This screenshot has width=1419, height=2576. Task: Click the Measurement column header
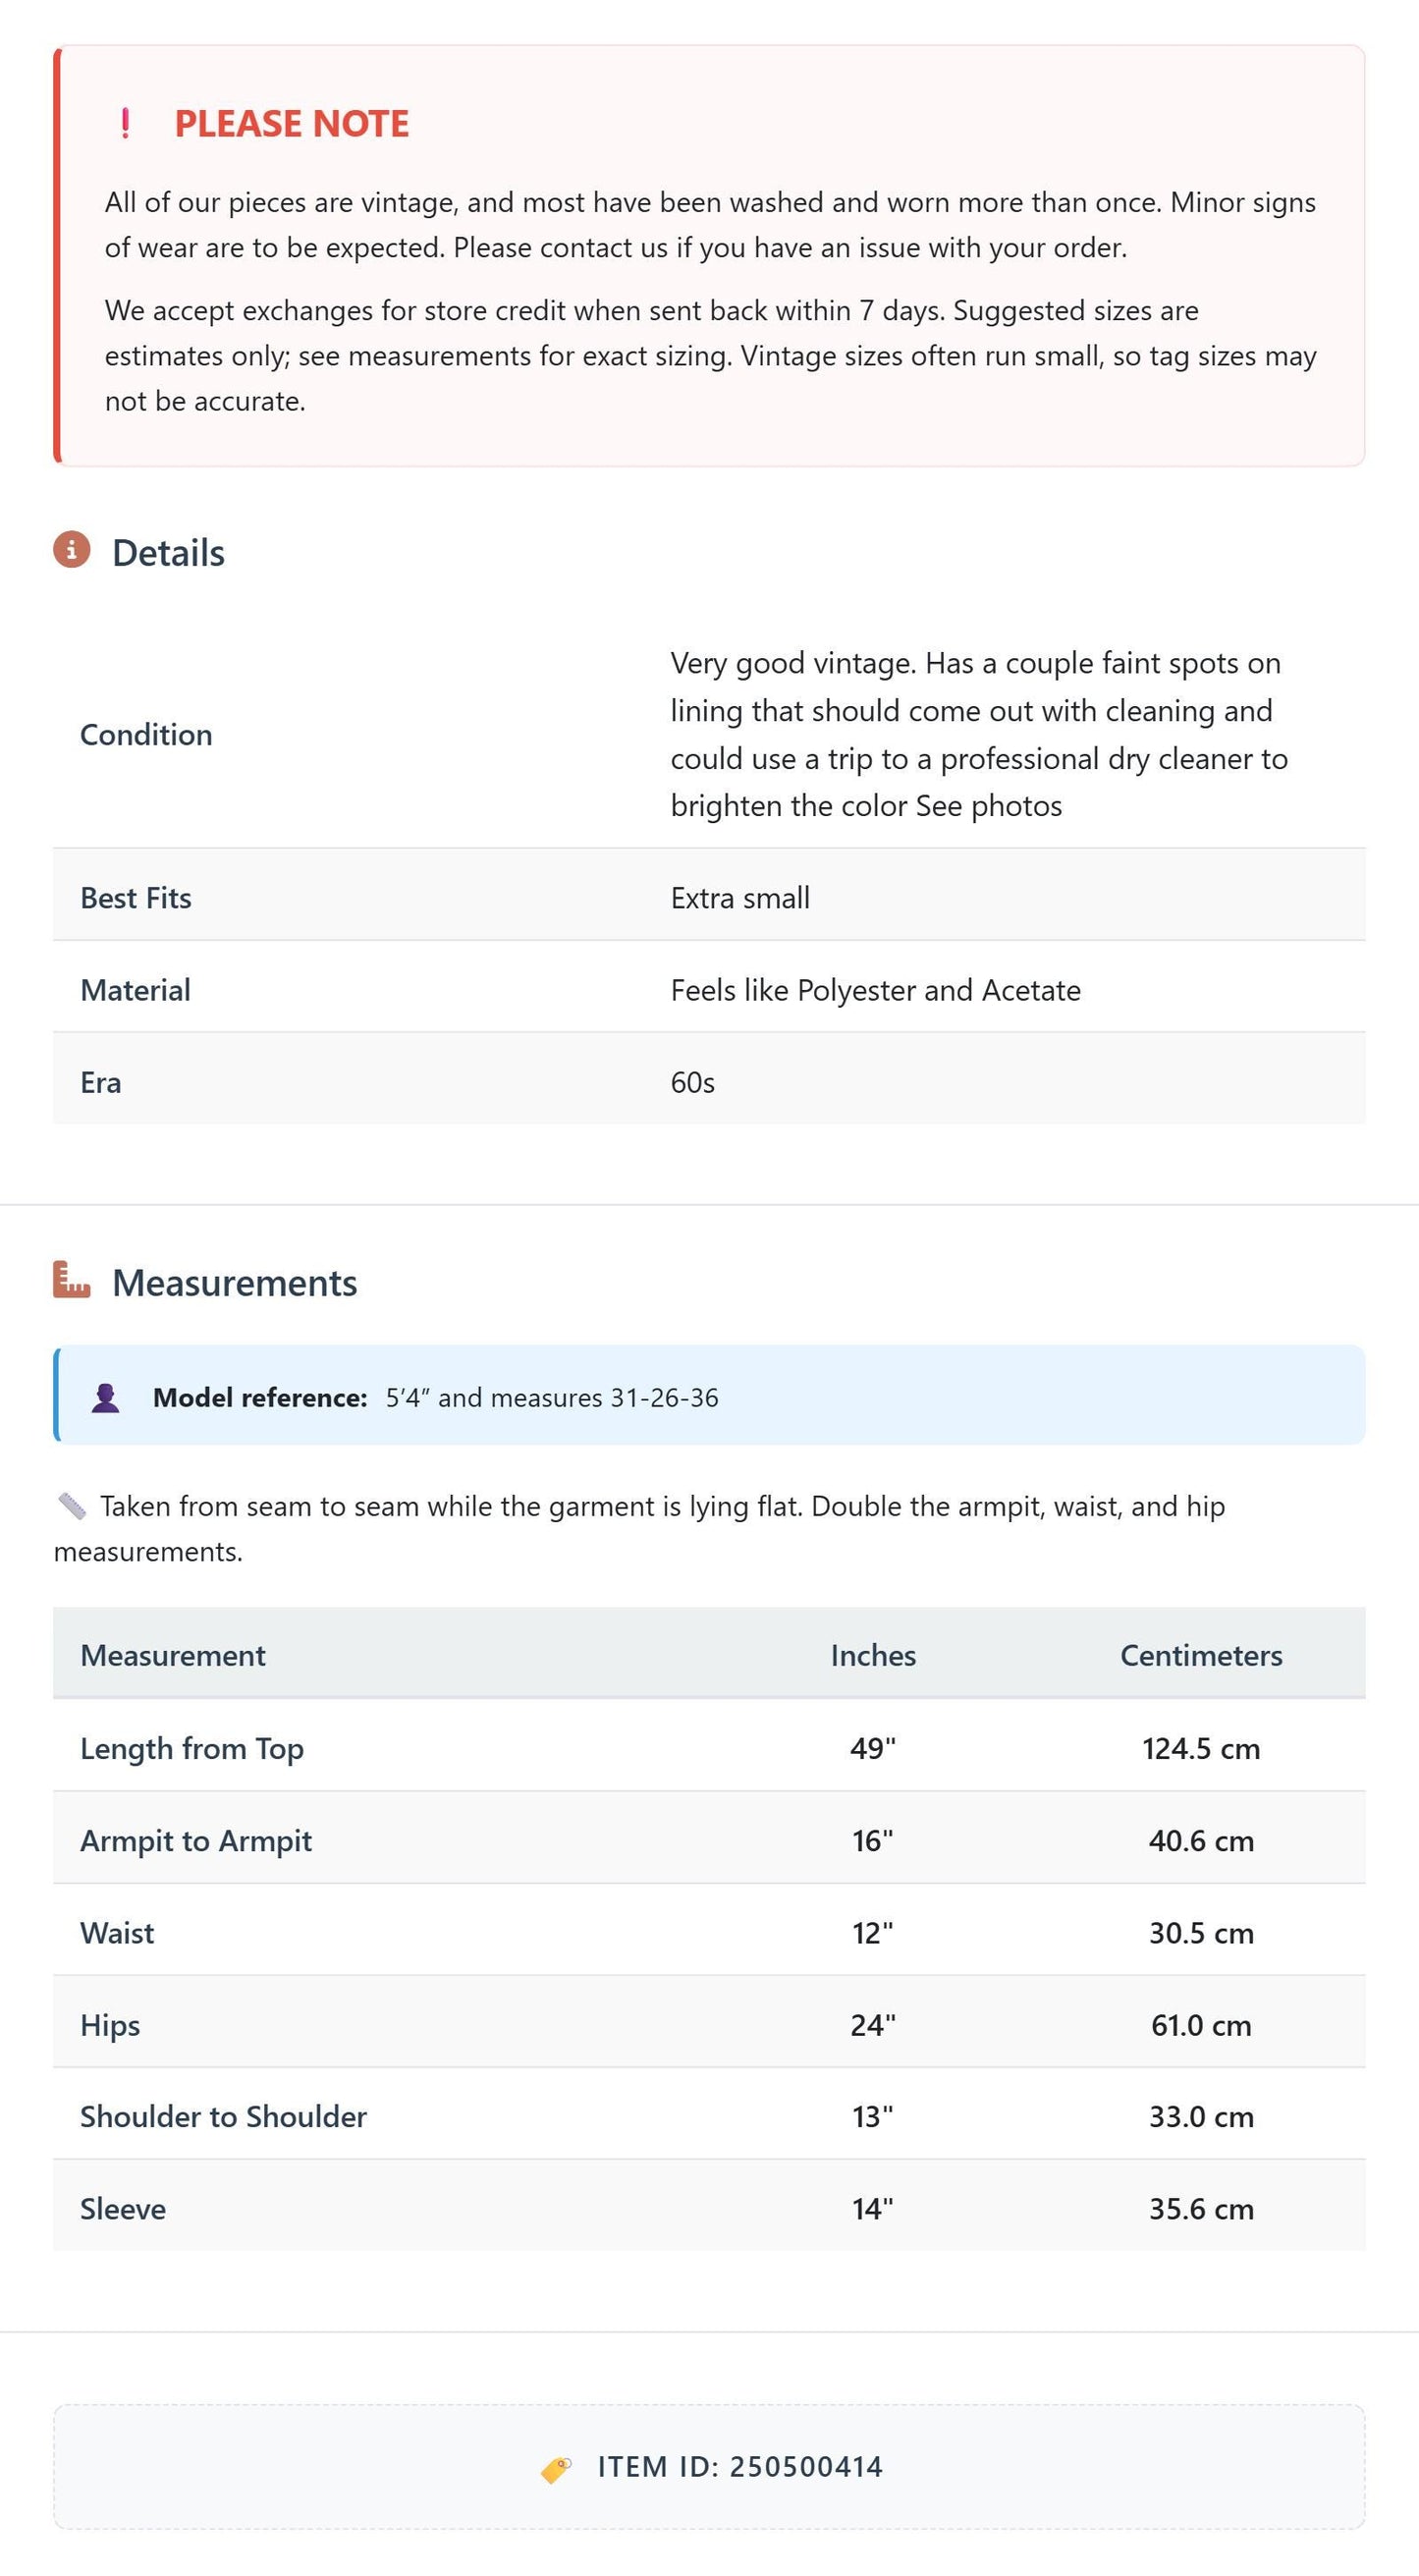point(173,1655)
